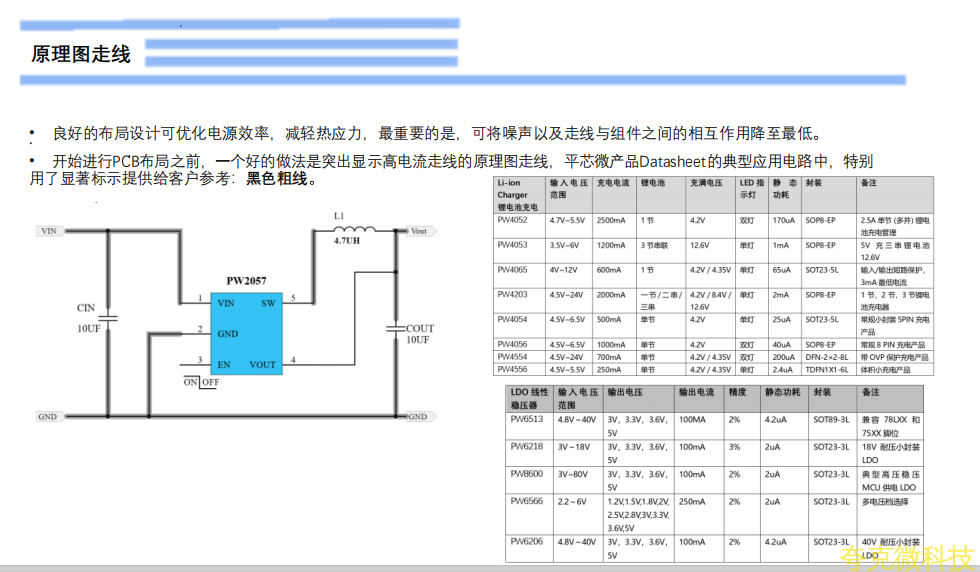This screenshot has height=572, width=980.
Task: Click the 原理图走线 slide title
Action: pos(81,54)
